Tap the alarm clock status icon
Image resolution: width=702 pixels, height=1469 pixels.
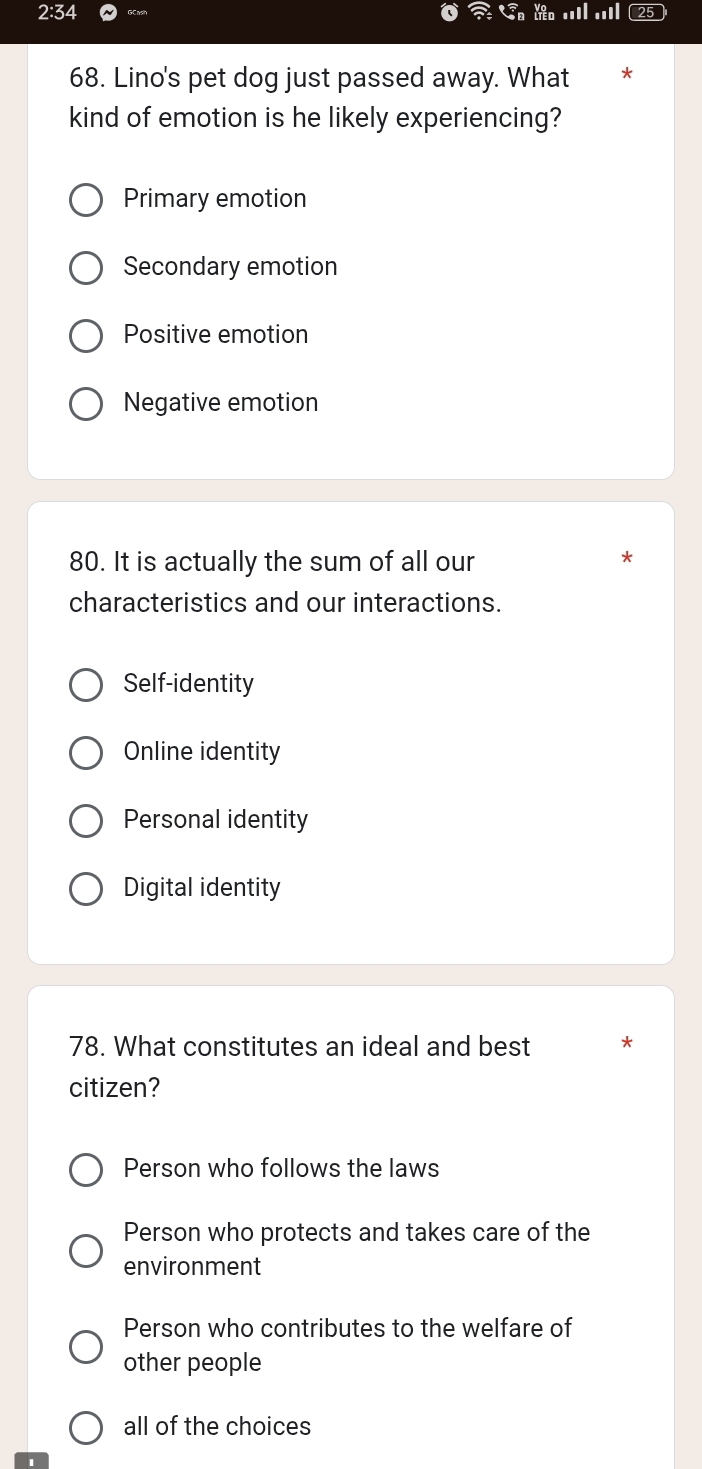450,12
